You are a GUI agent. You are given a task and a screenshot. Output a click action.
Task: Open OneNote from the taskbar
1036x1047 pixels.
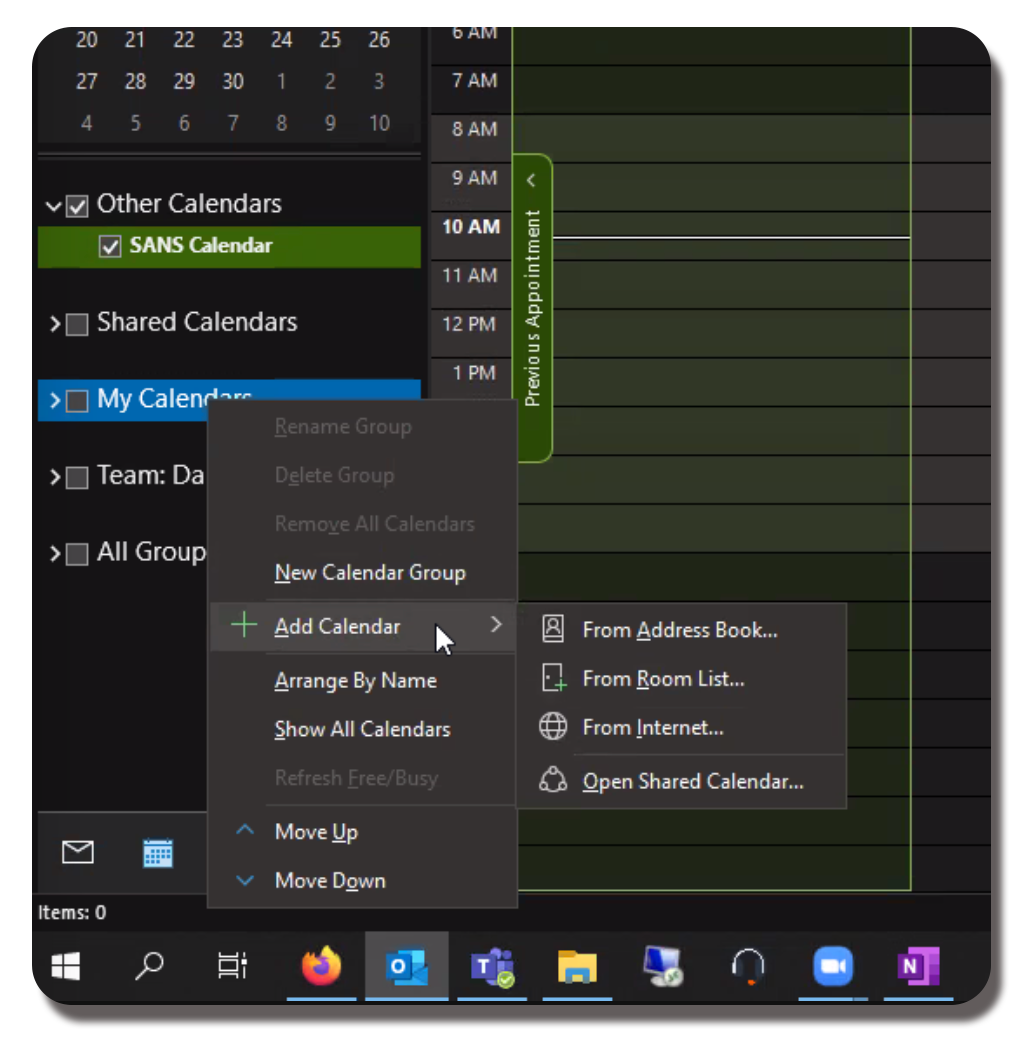919,966
